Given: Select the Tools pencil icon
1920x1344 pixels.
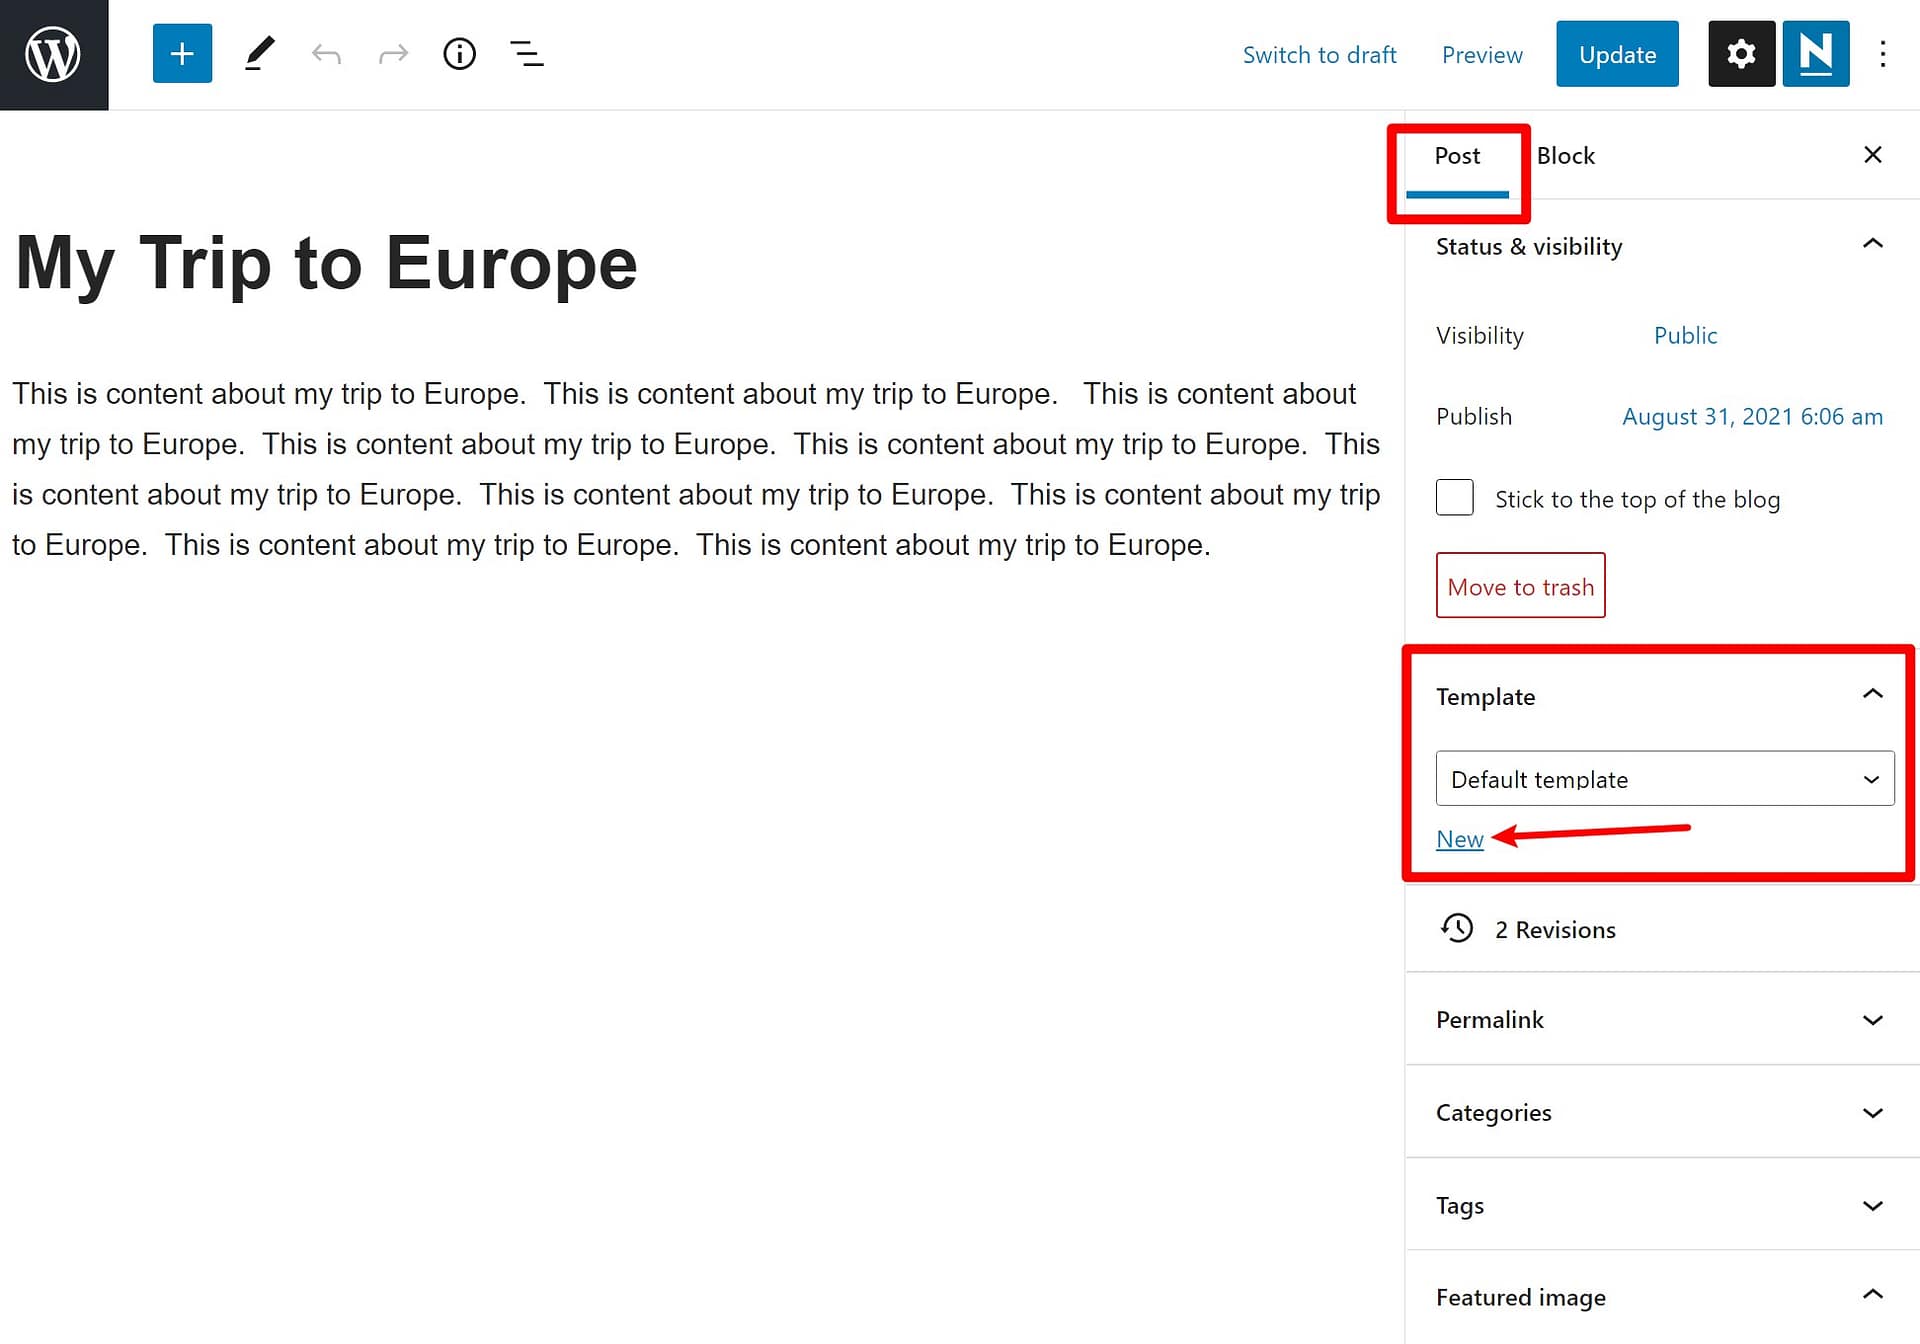Looking at the screenshot, I should click(259, 53).
